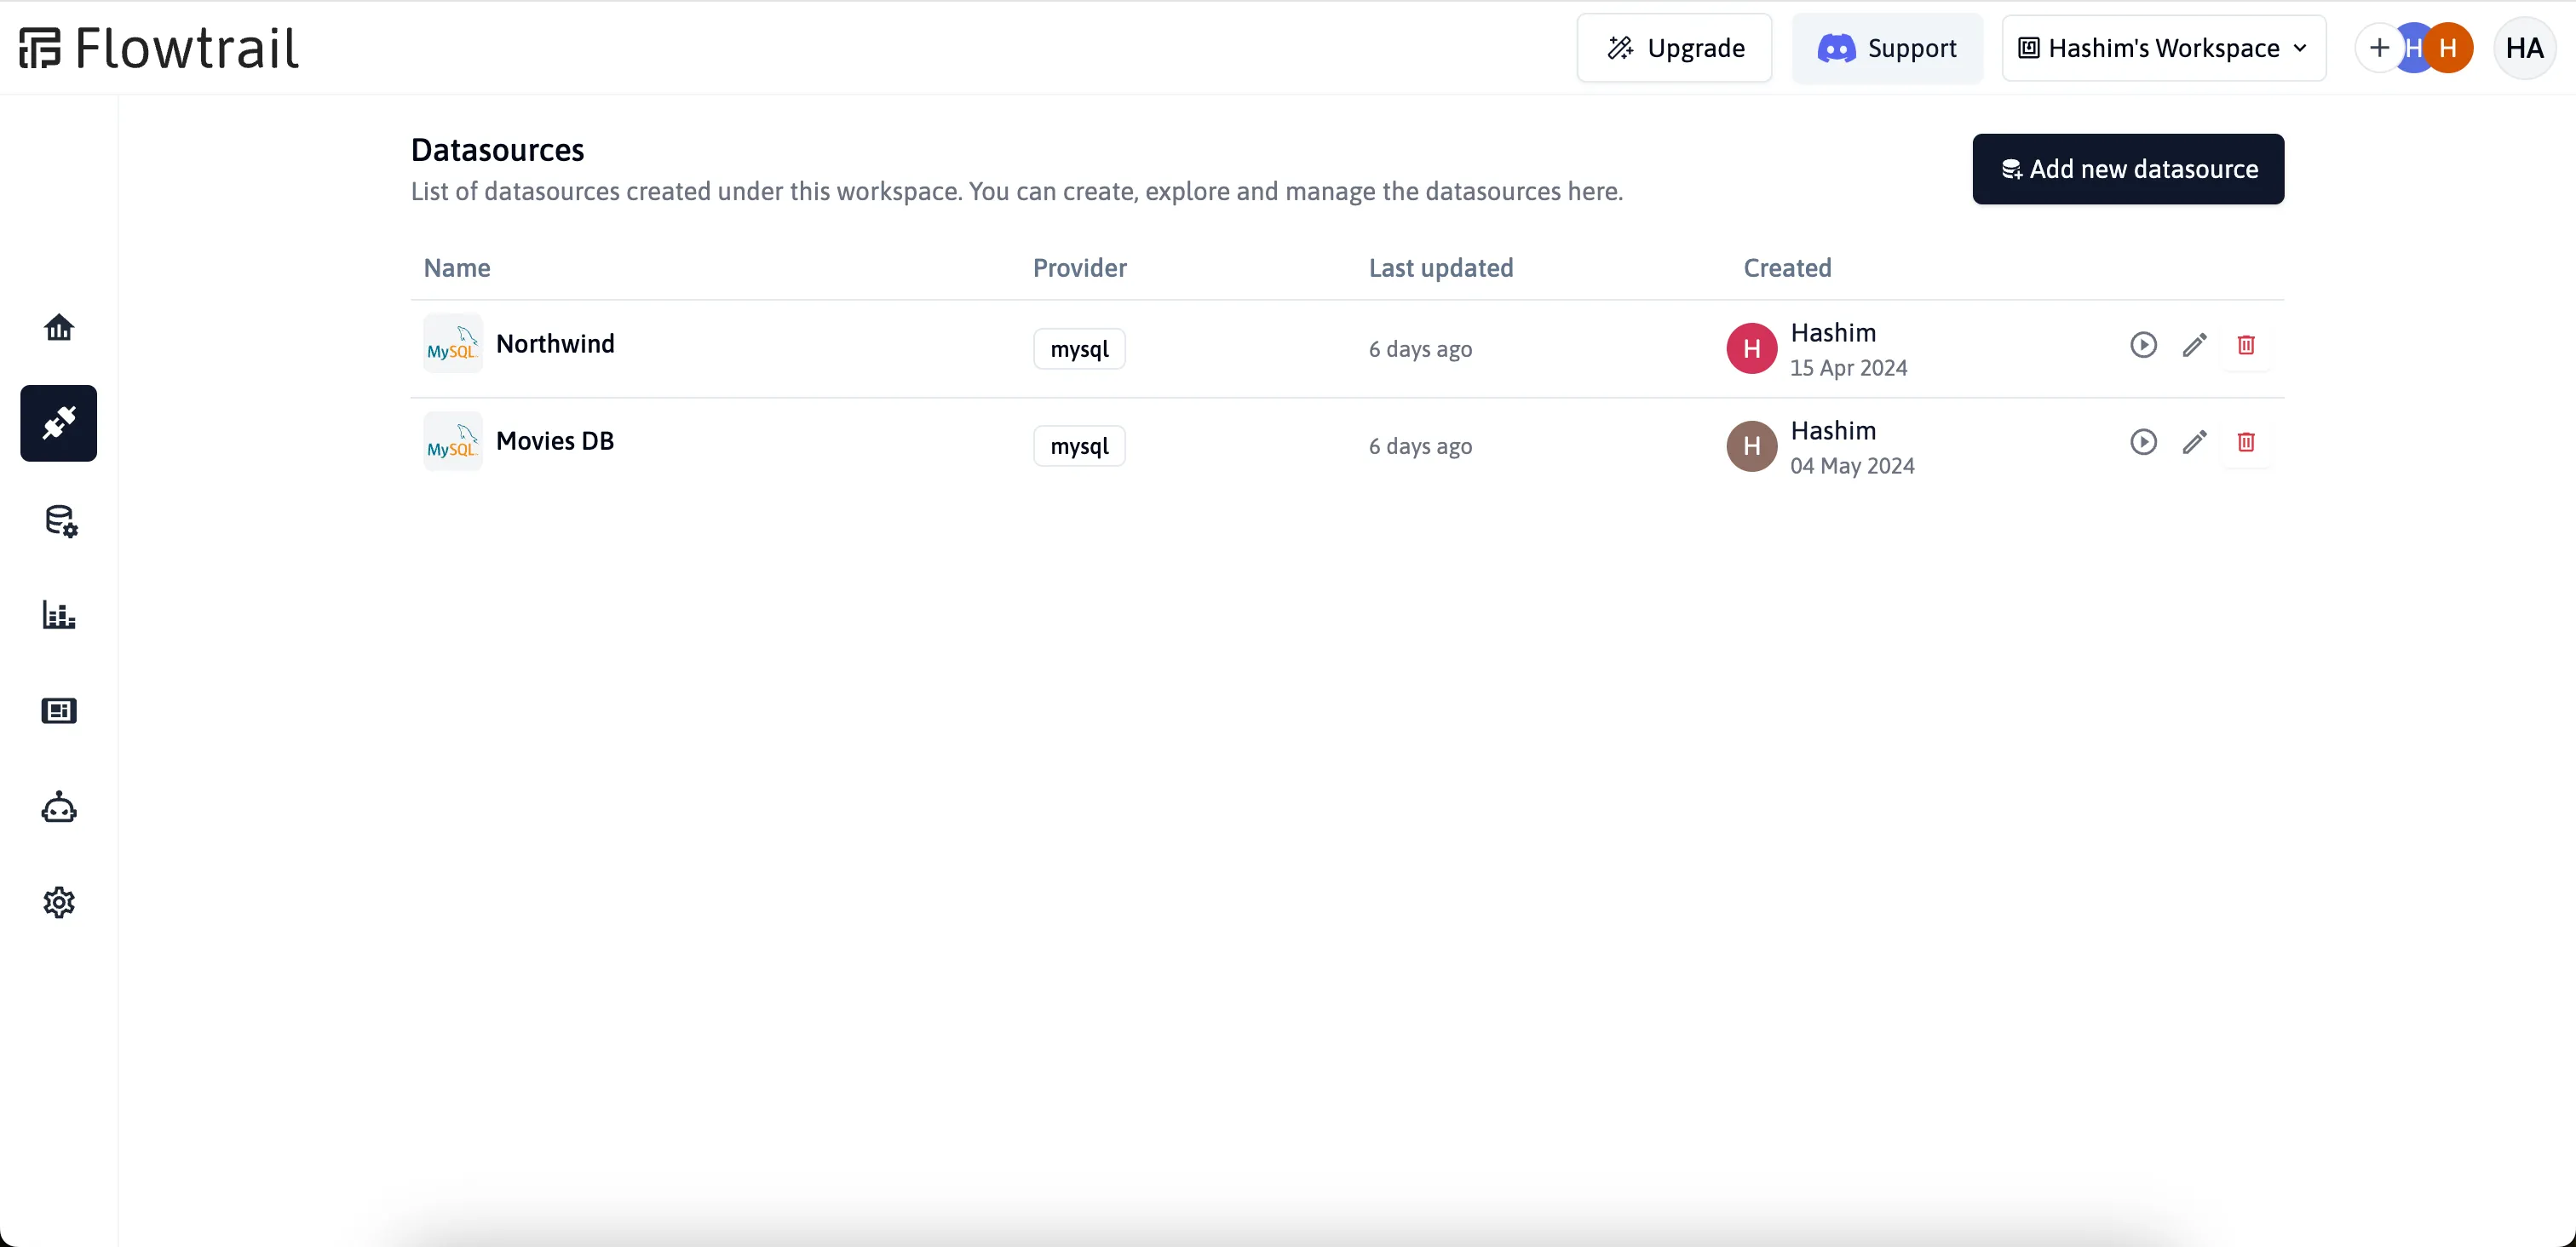Click the orange H member avatar
The height and width of the screenshot is (1247, 2576).
pyautogui.click(x=2448, y=48)
